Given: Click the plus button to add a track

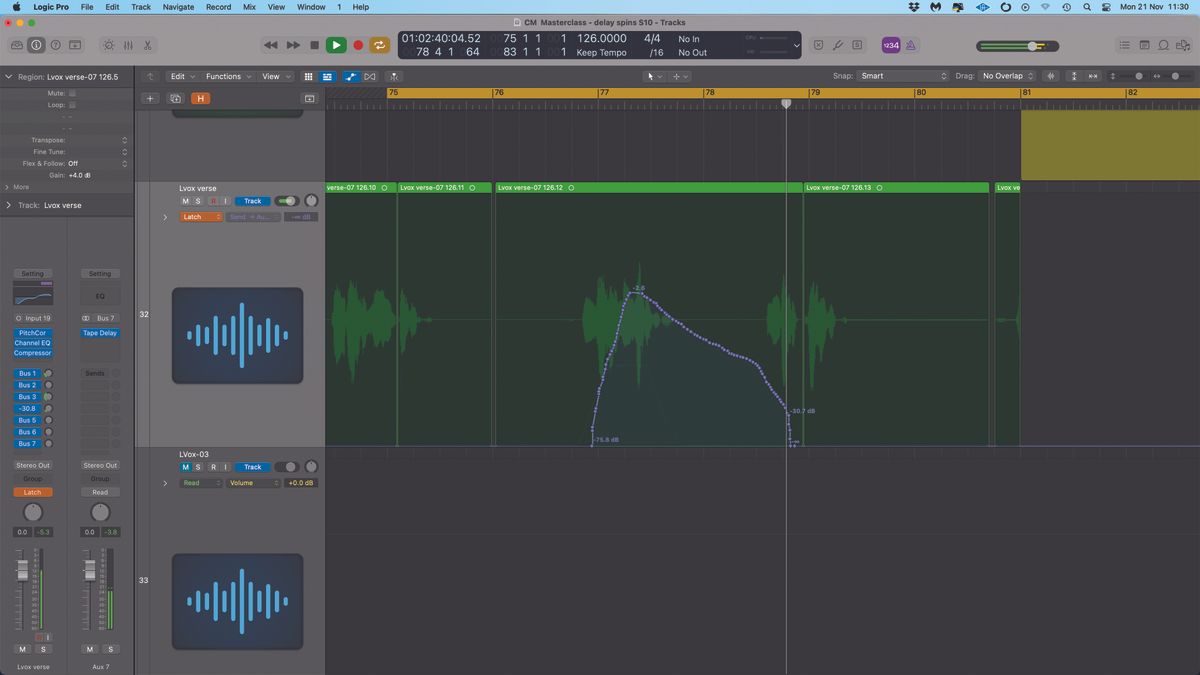Looking at the screenshot, I should 150,98.
